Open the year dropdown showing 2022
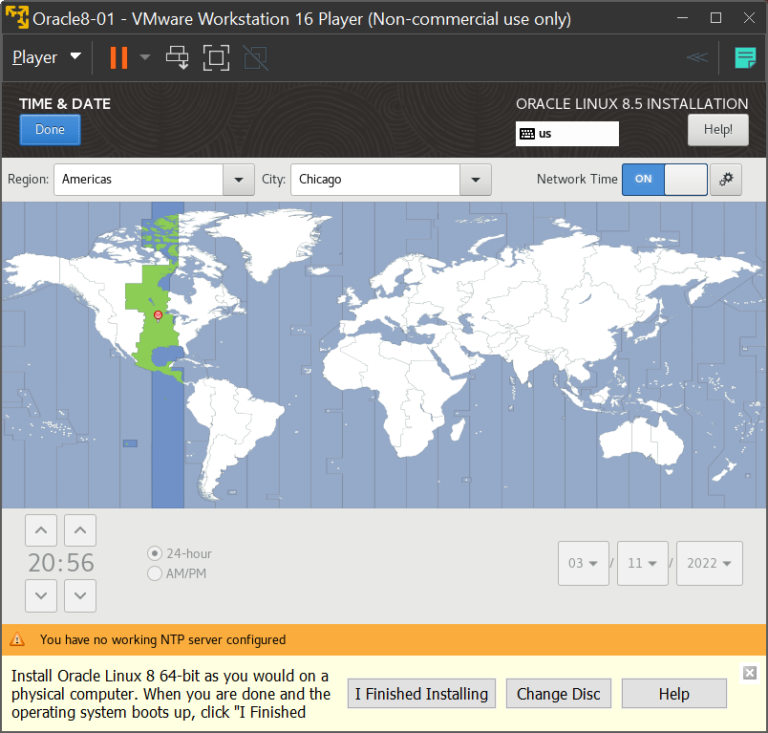The height and width of the screenshot is (733, 768). 709,564
